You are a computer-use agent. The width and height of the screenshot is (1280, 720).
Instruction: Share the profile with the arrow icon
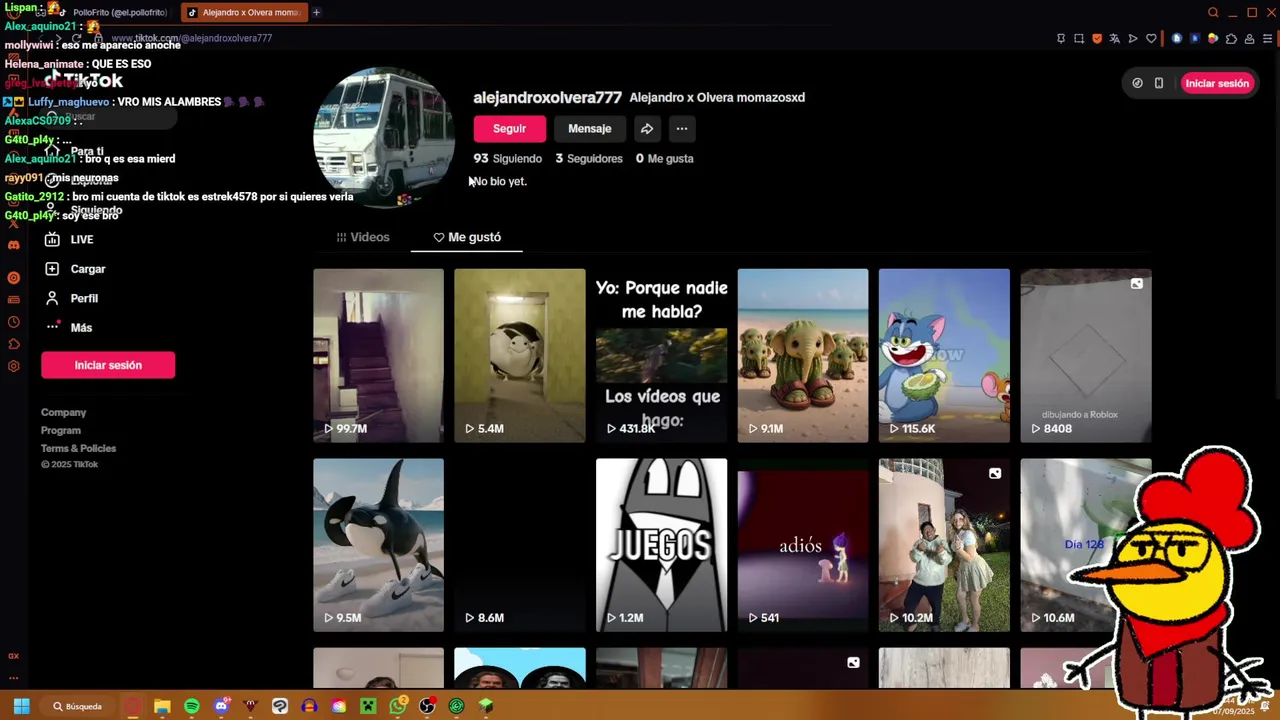click(x=647, y=129)
